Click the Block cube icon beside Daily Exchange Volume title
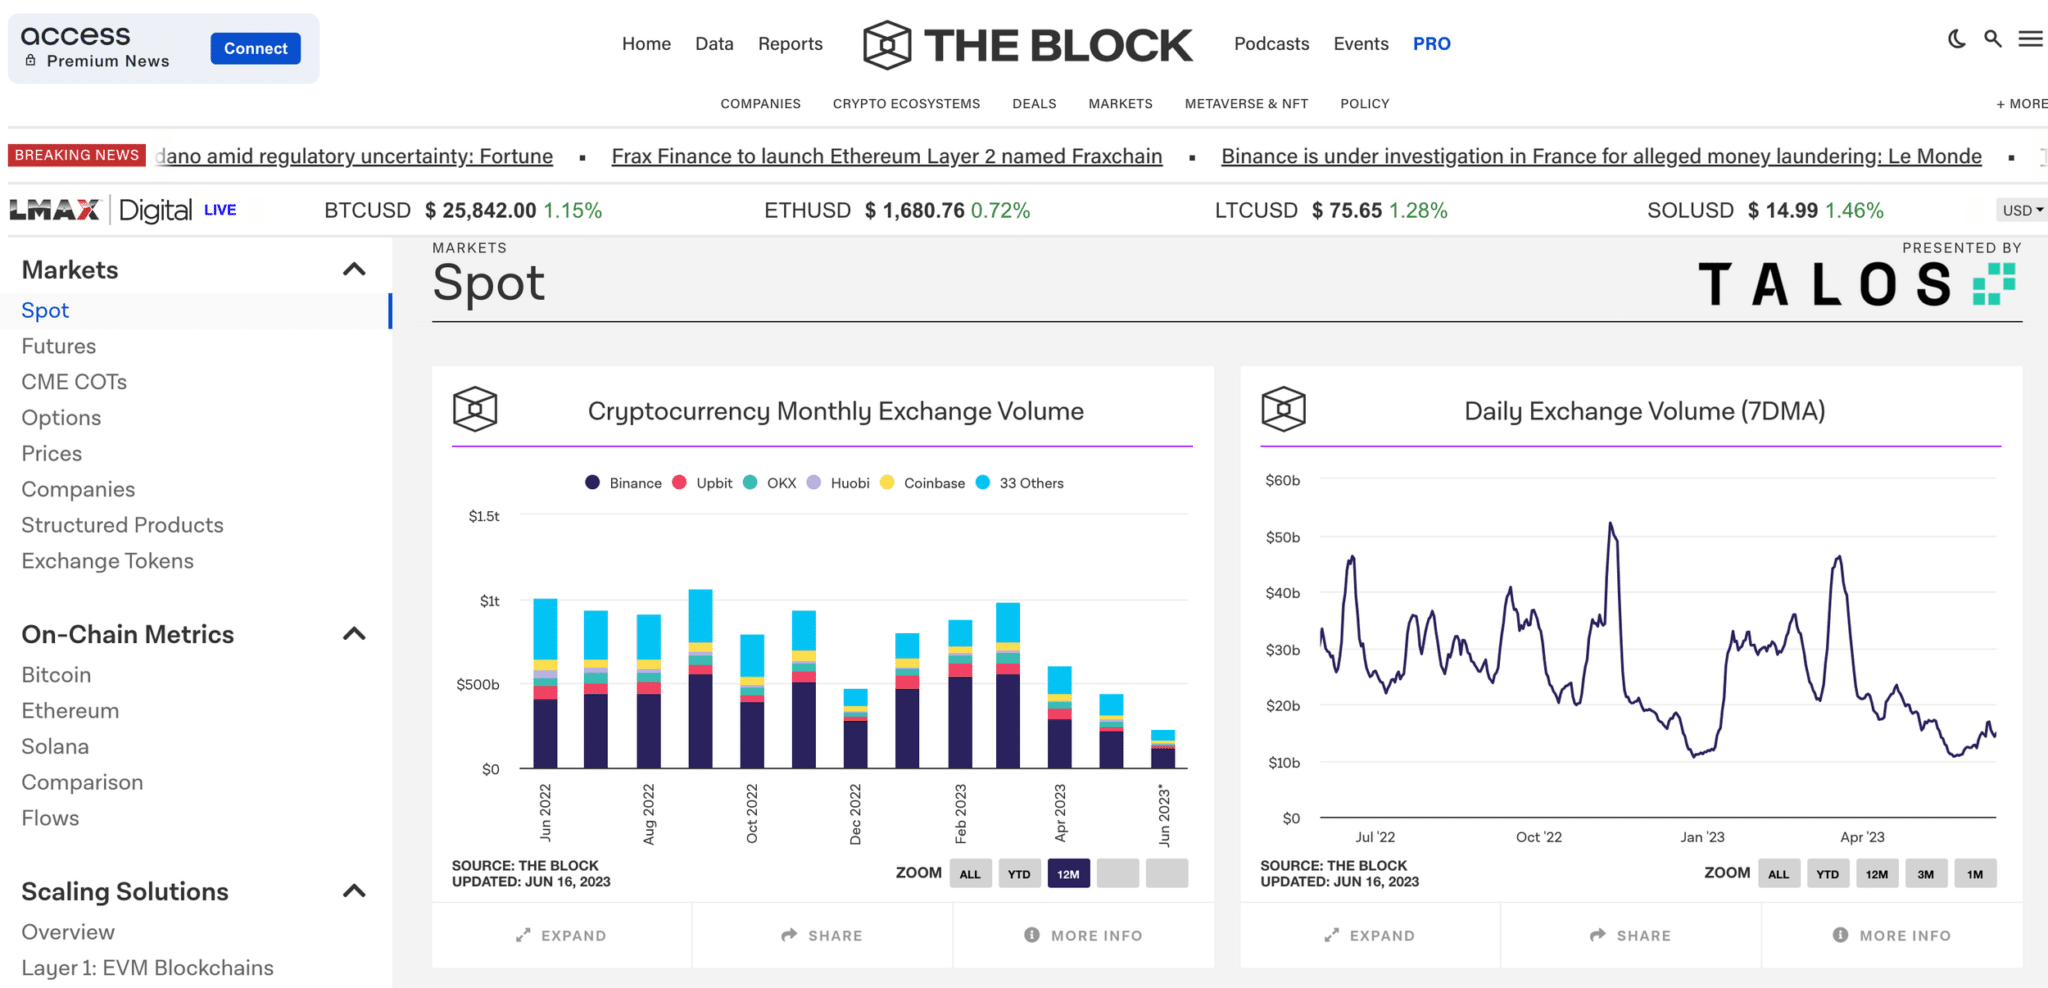 point(1283,410)
